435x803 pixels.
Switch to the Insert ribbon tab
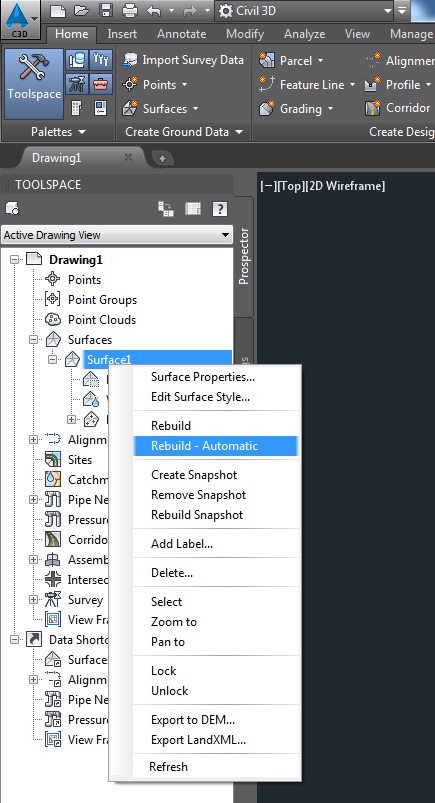(x=122, y=34)
